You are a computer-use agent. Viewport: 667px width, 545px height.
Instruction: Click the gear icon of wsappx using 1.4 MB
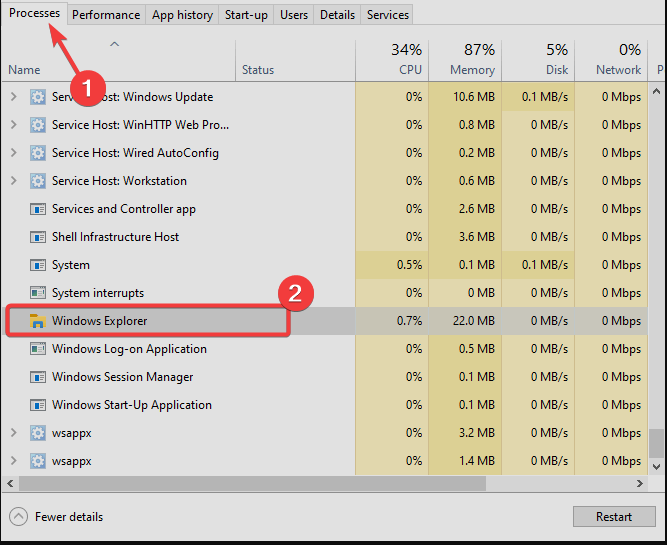click(x=38, y=461)
